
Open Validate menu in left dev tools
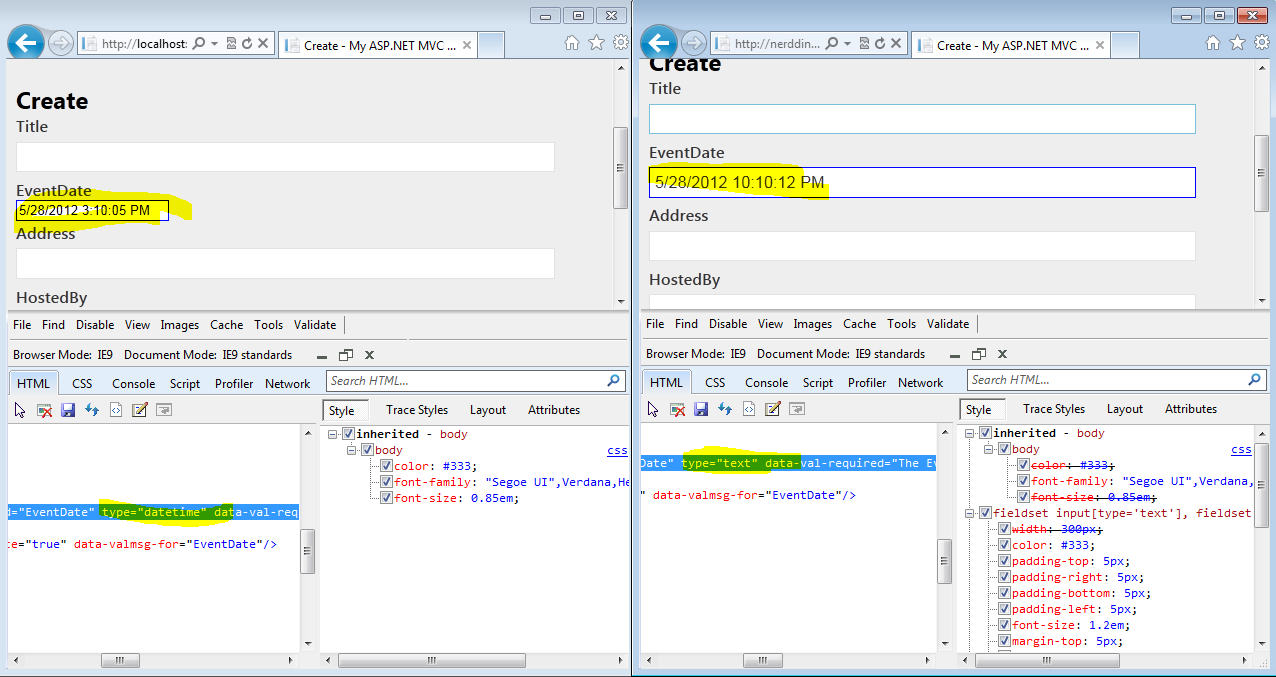point(315,325)
